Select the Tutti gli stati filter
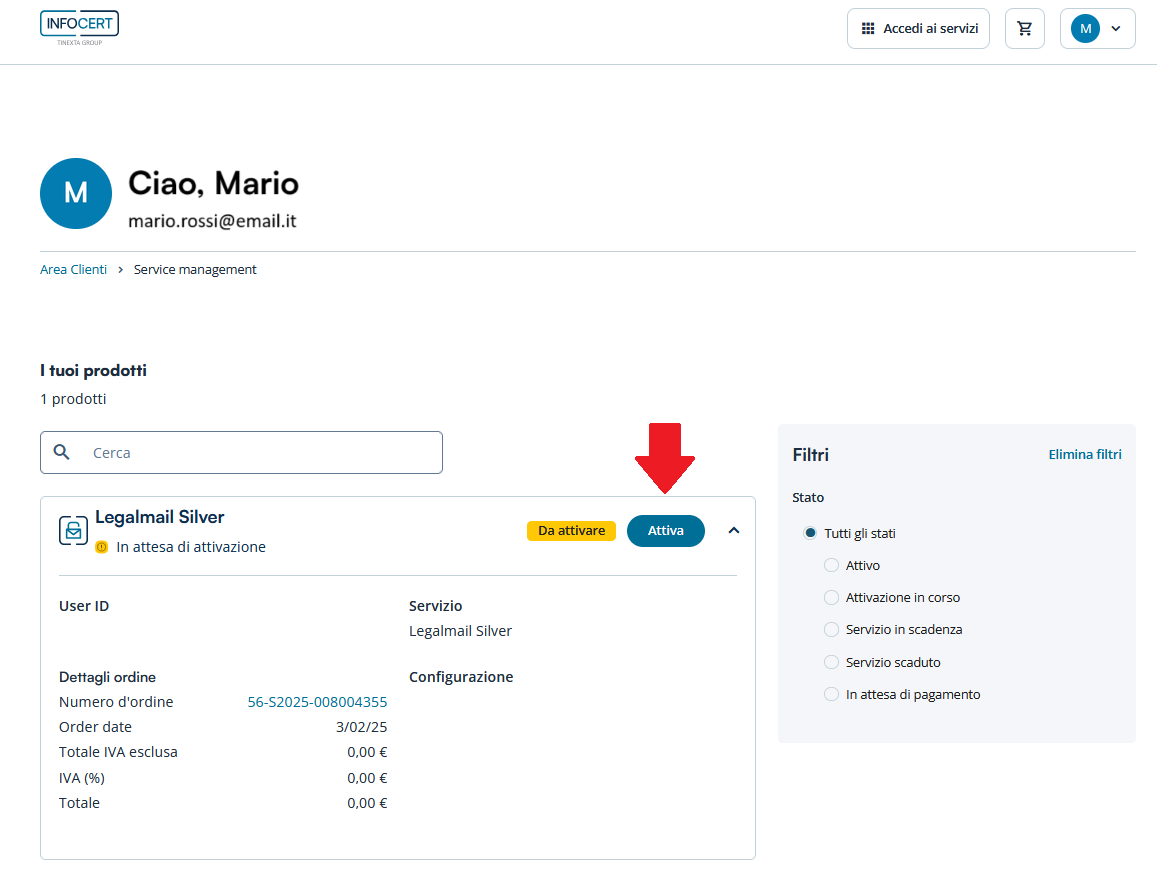 (811, 533)
